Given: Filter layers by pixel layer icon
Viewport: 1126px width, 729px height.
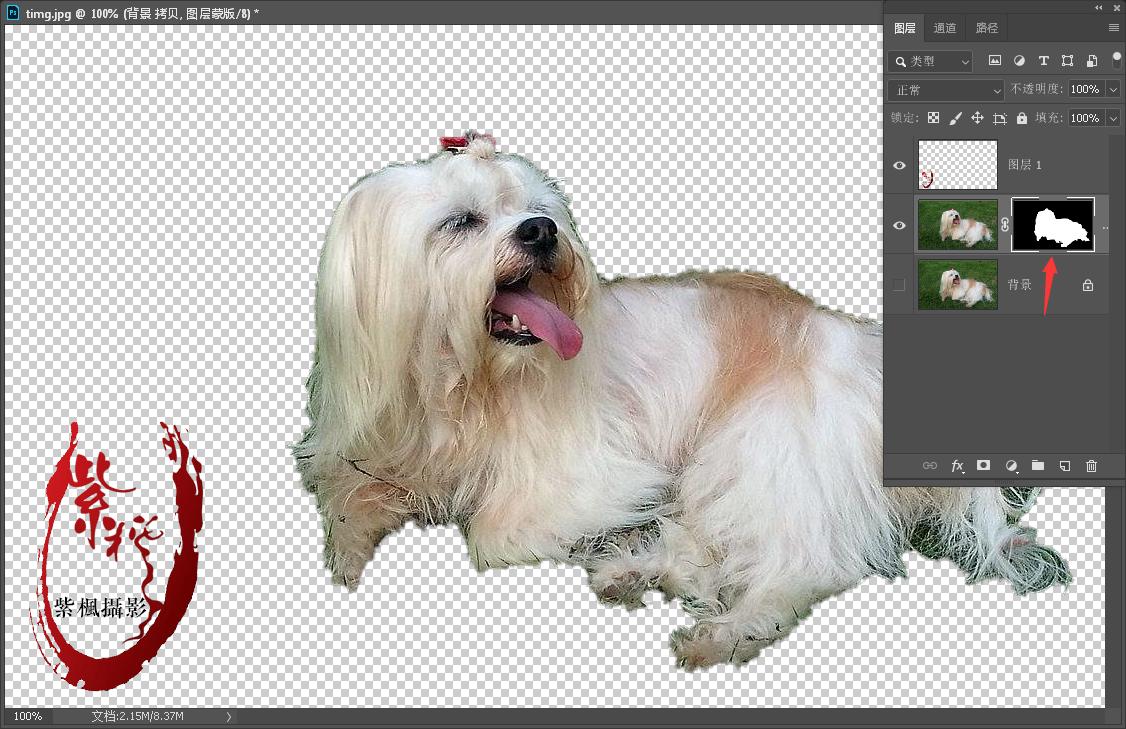Looking at the screenshot, I should 995,61.
